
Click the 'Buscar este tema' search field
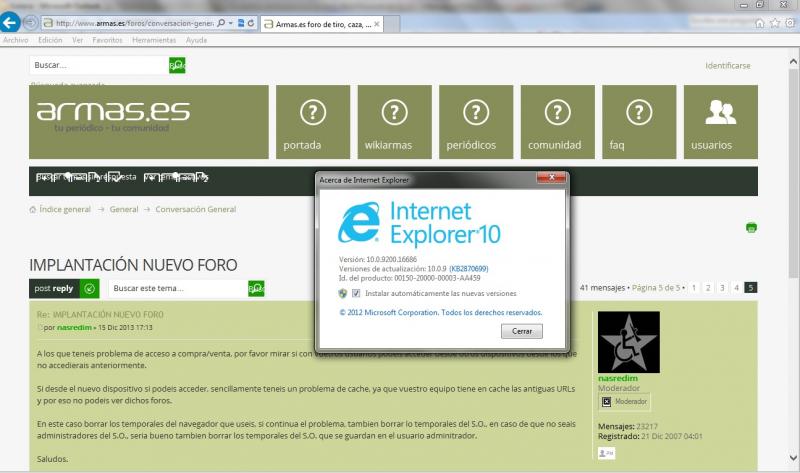pos(176,289)
